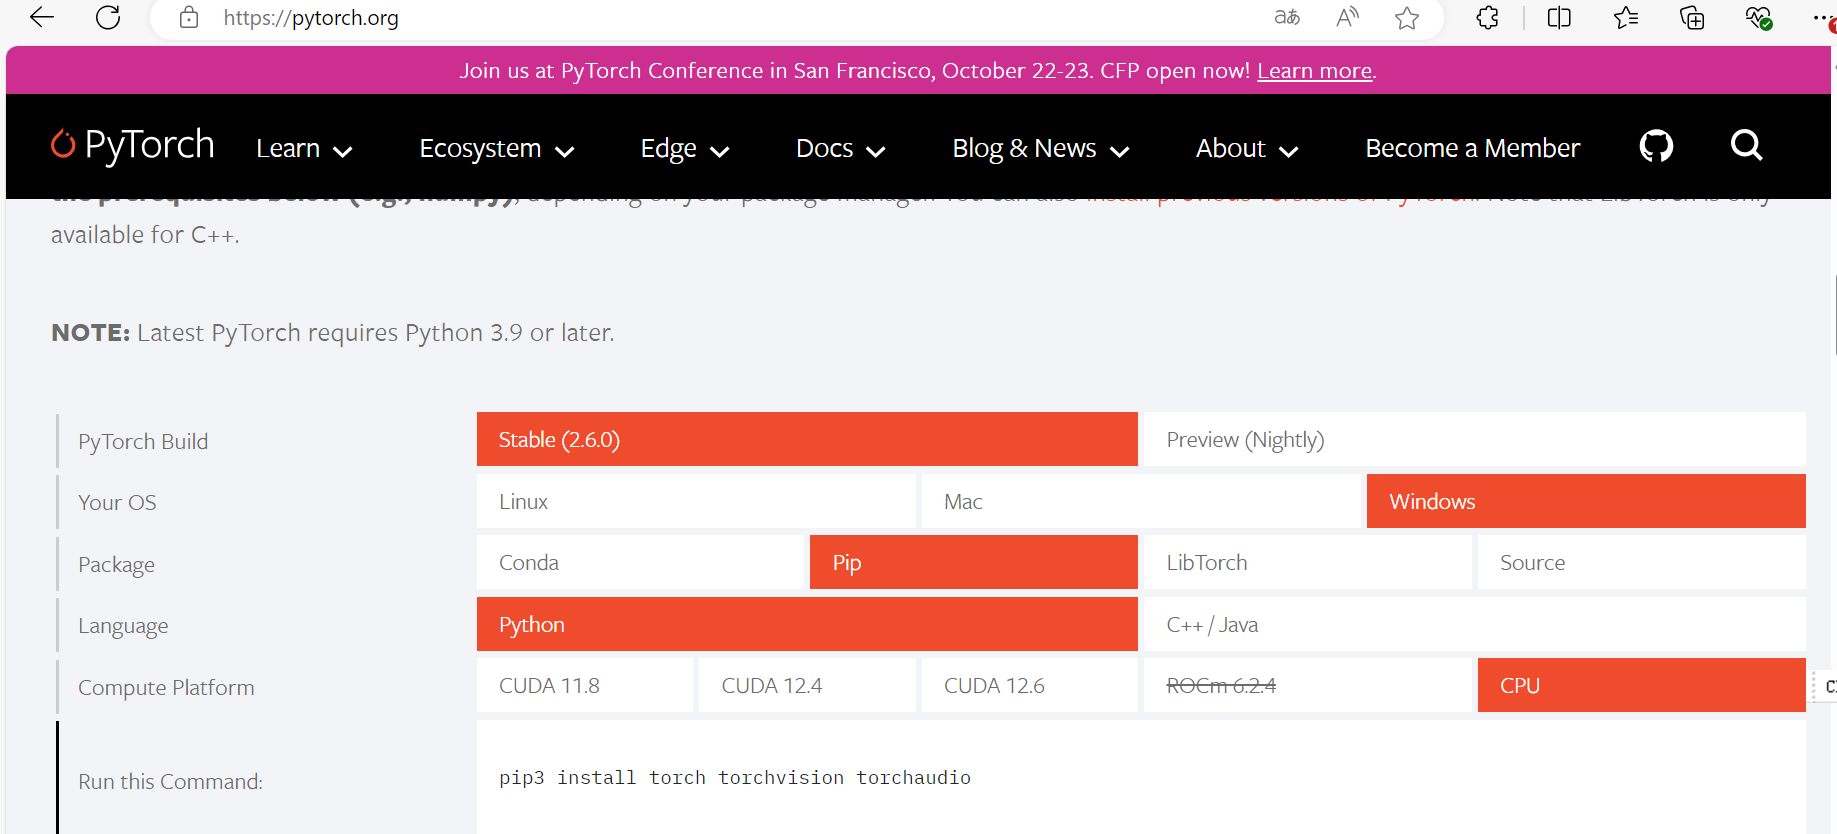Click the Run this Command label
This screenshot has height=834, width=1837.
coord(171,781)
